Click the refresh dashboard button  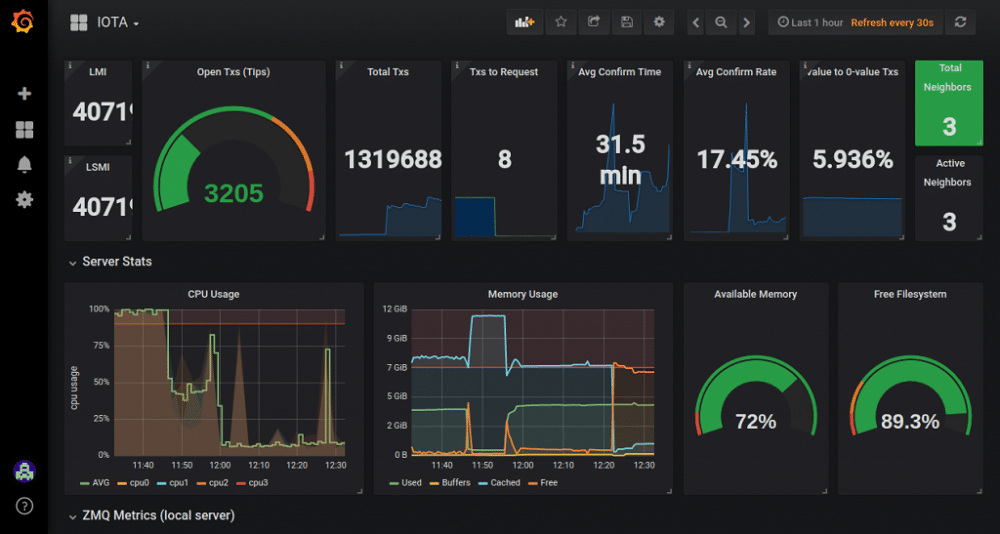[960, 22]
